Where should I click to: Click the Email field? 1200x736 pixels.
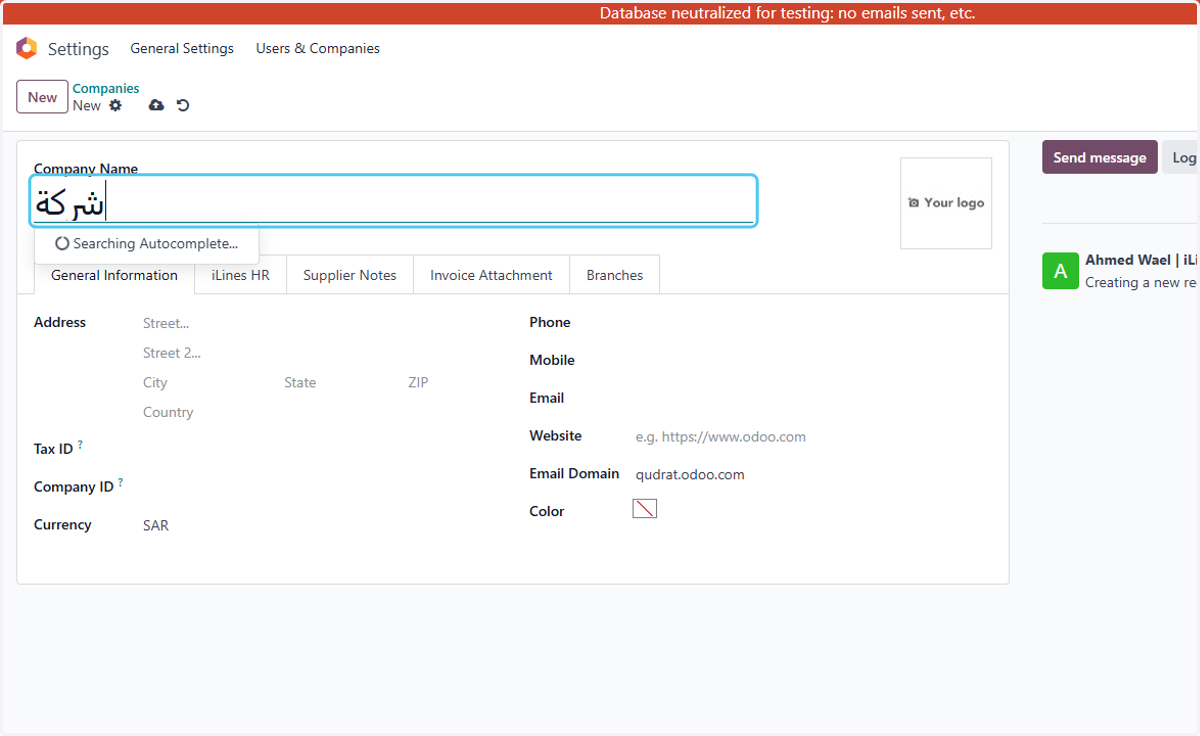(812, 398)
